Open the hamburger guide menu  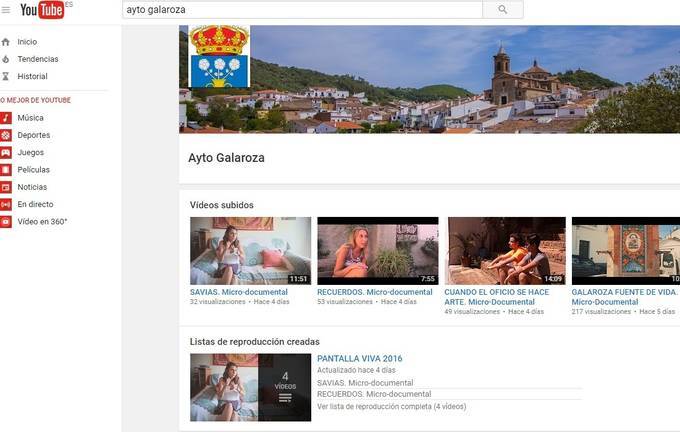point(7,10)
